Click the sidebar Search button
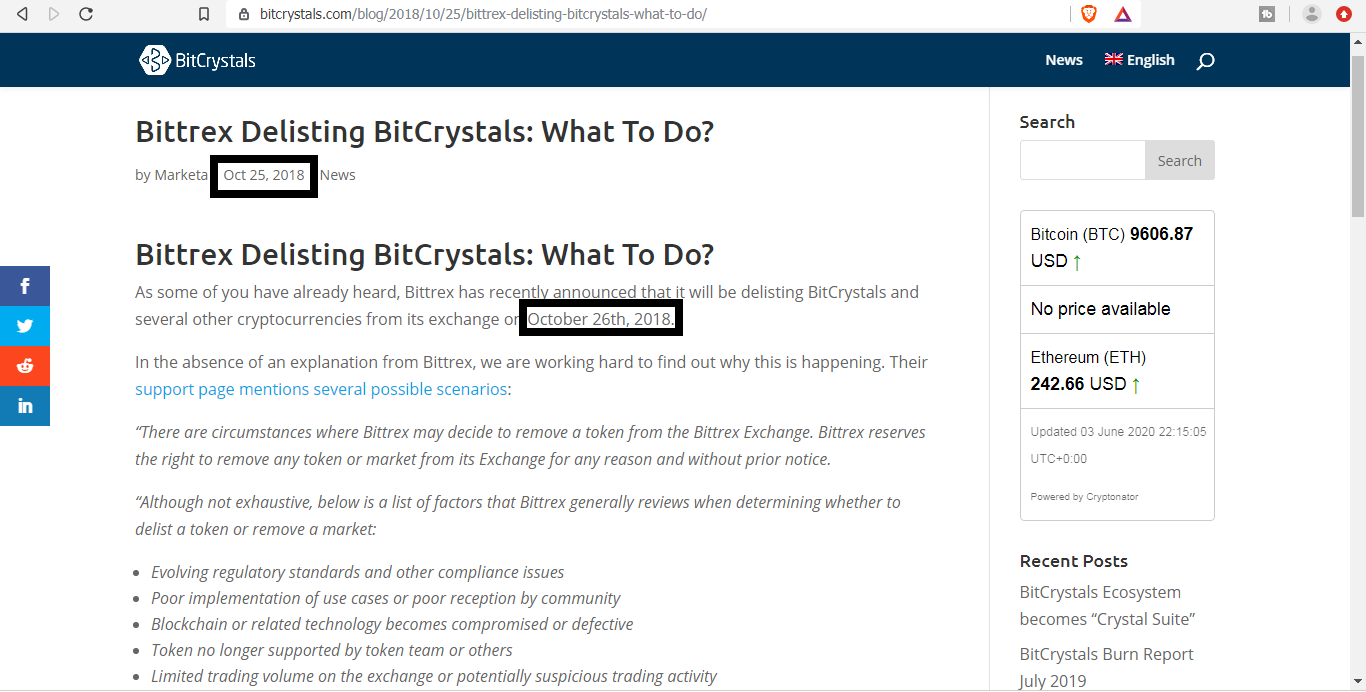 click(x=1179, y=160)
